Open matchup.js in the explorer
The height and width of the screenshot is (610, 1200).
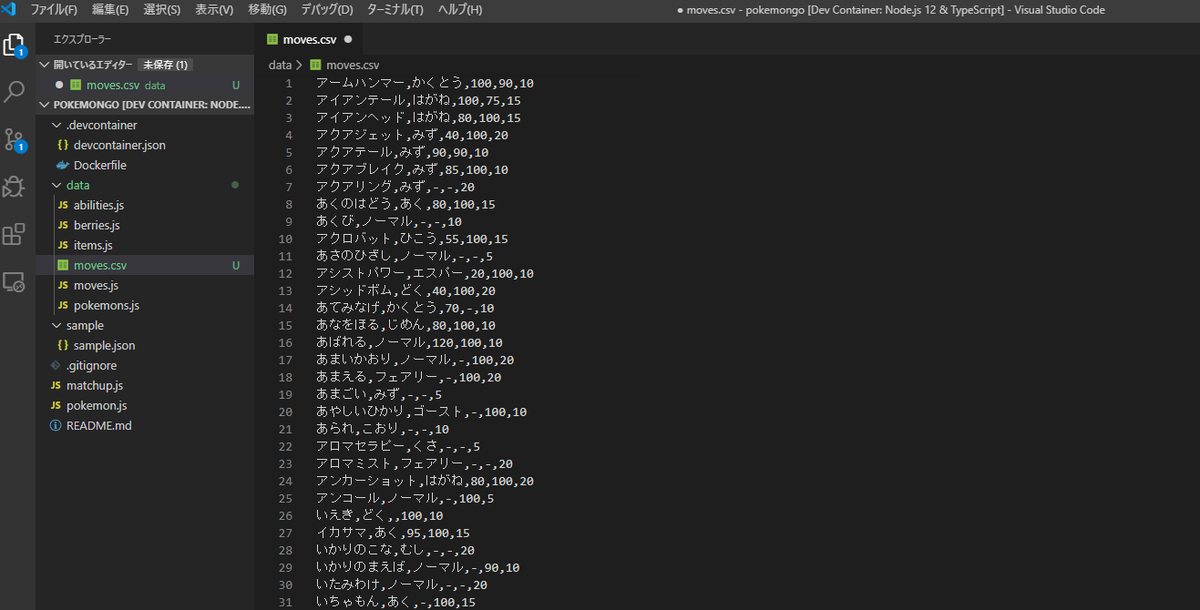(x=145, y=385)
